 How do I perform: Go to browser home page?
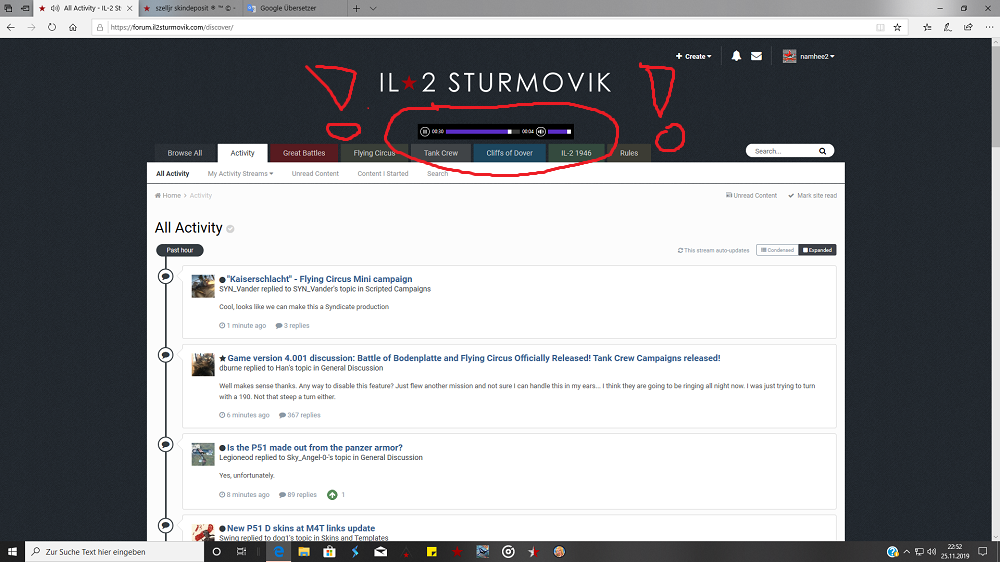click(73, 27)
